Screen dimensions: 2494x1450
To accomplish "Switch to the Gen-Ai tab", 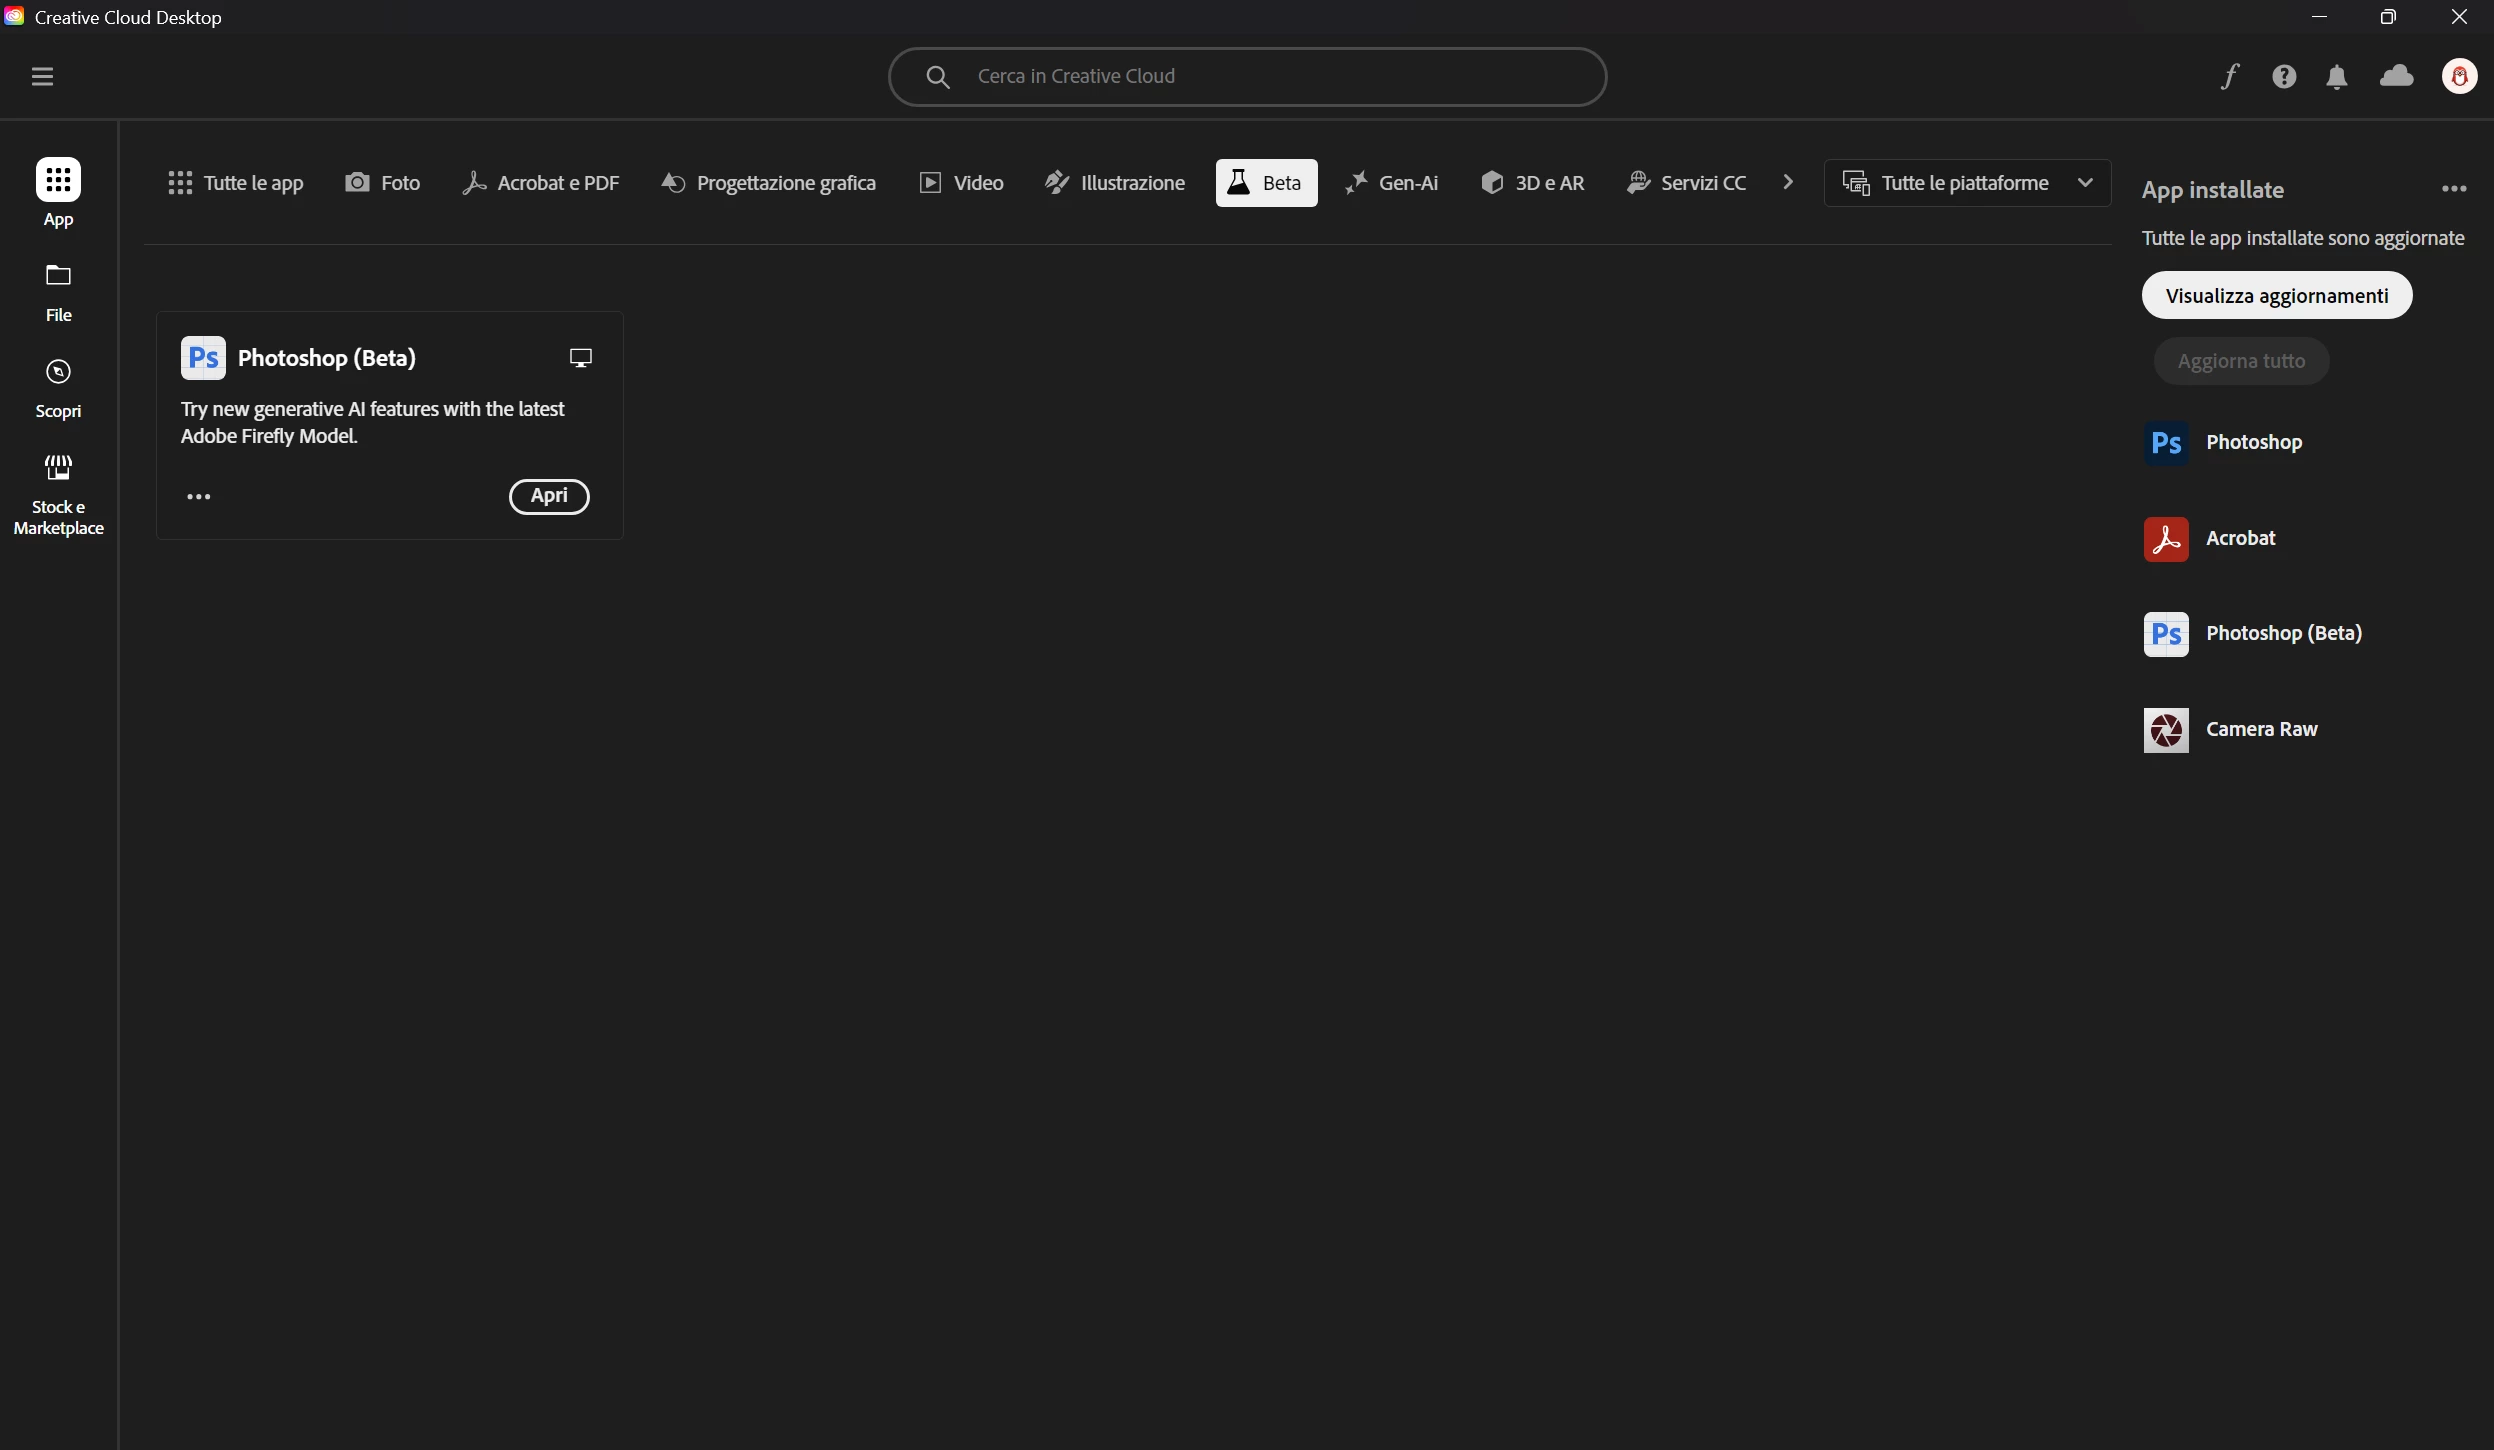I will [1392, 183].
